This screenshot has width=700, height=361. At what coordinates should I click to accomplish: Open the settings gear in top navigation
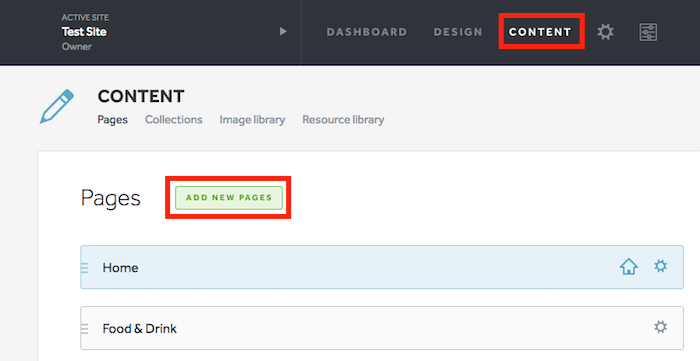[605, 32]
